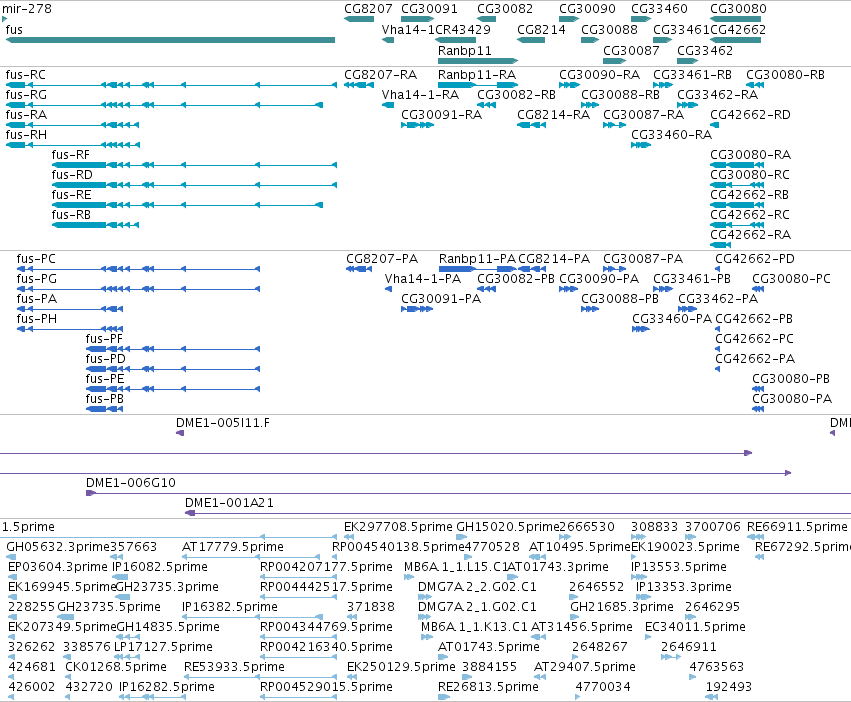Viewport: 851px width, 702px height.
Task: Select the EP03604.3prime EST label
Action: coord(58,567)
